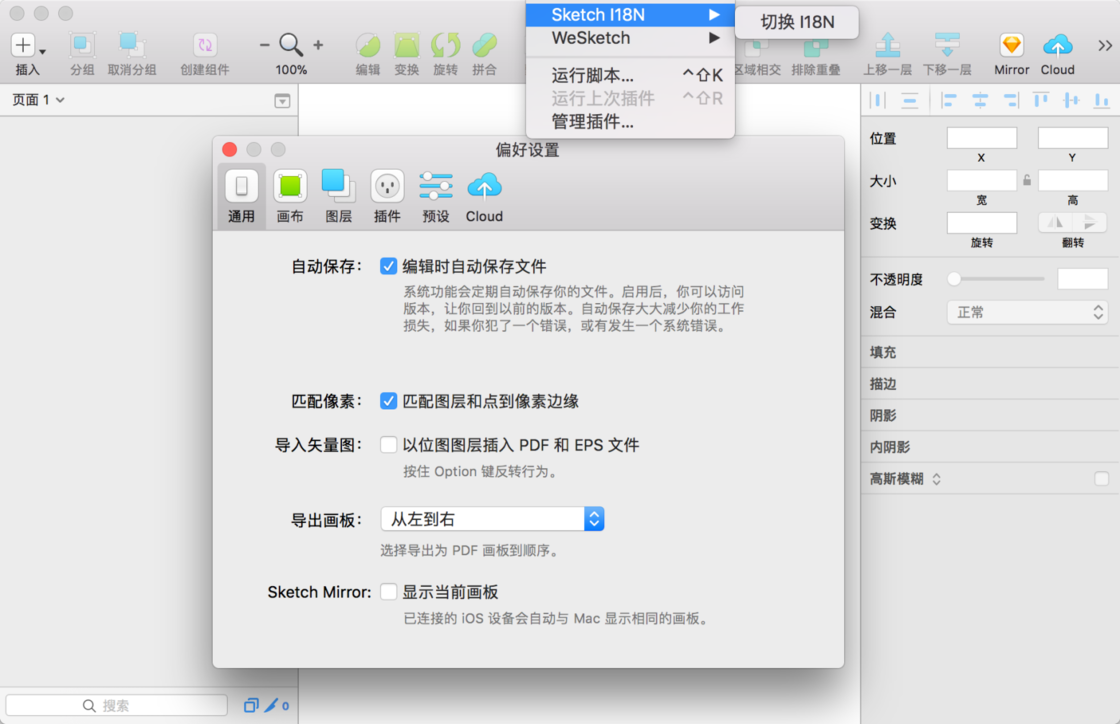Toggle 匹配图层和点到像素边缘 checkbox
The width and height of the screenshot is (1120, 724).
point(389,401)
